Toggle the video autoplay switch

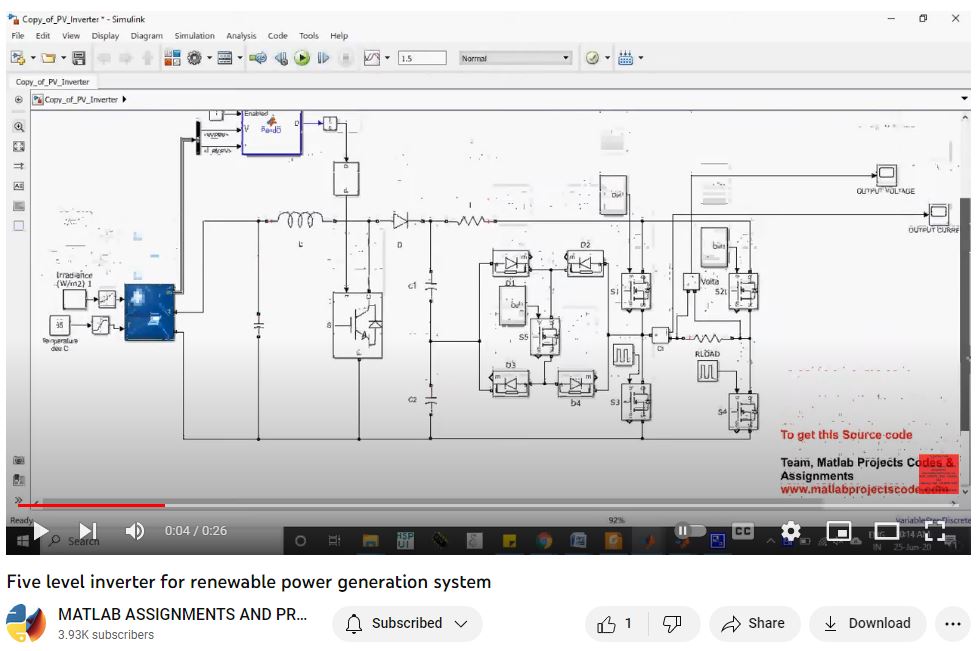coord(689,531)
